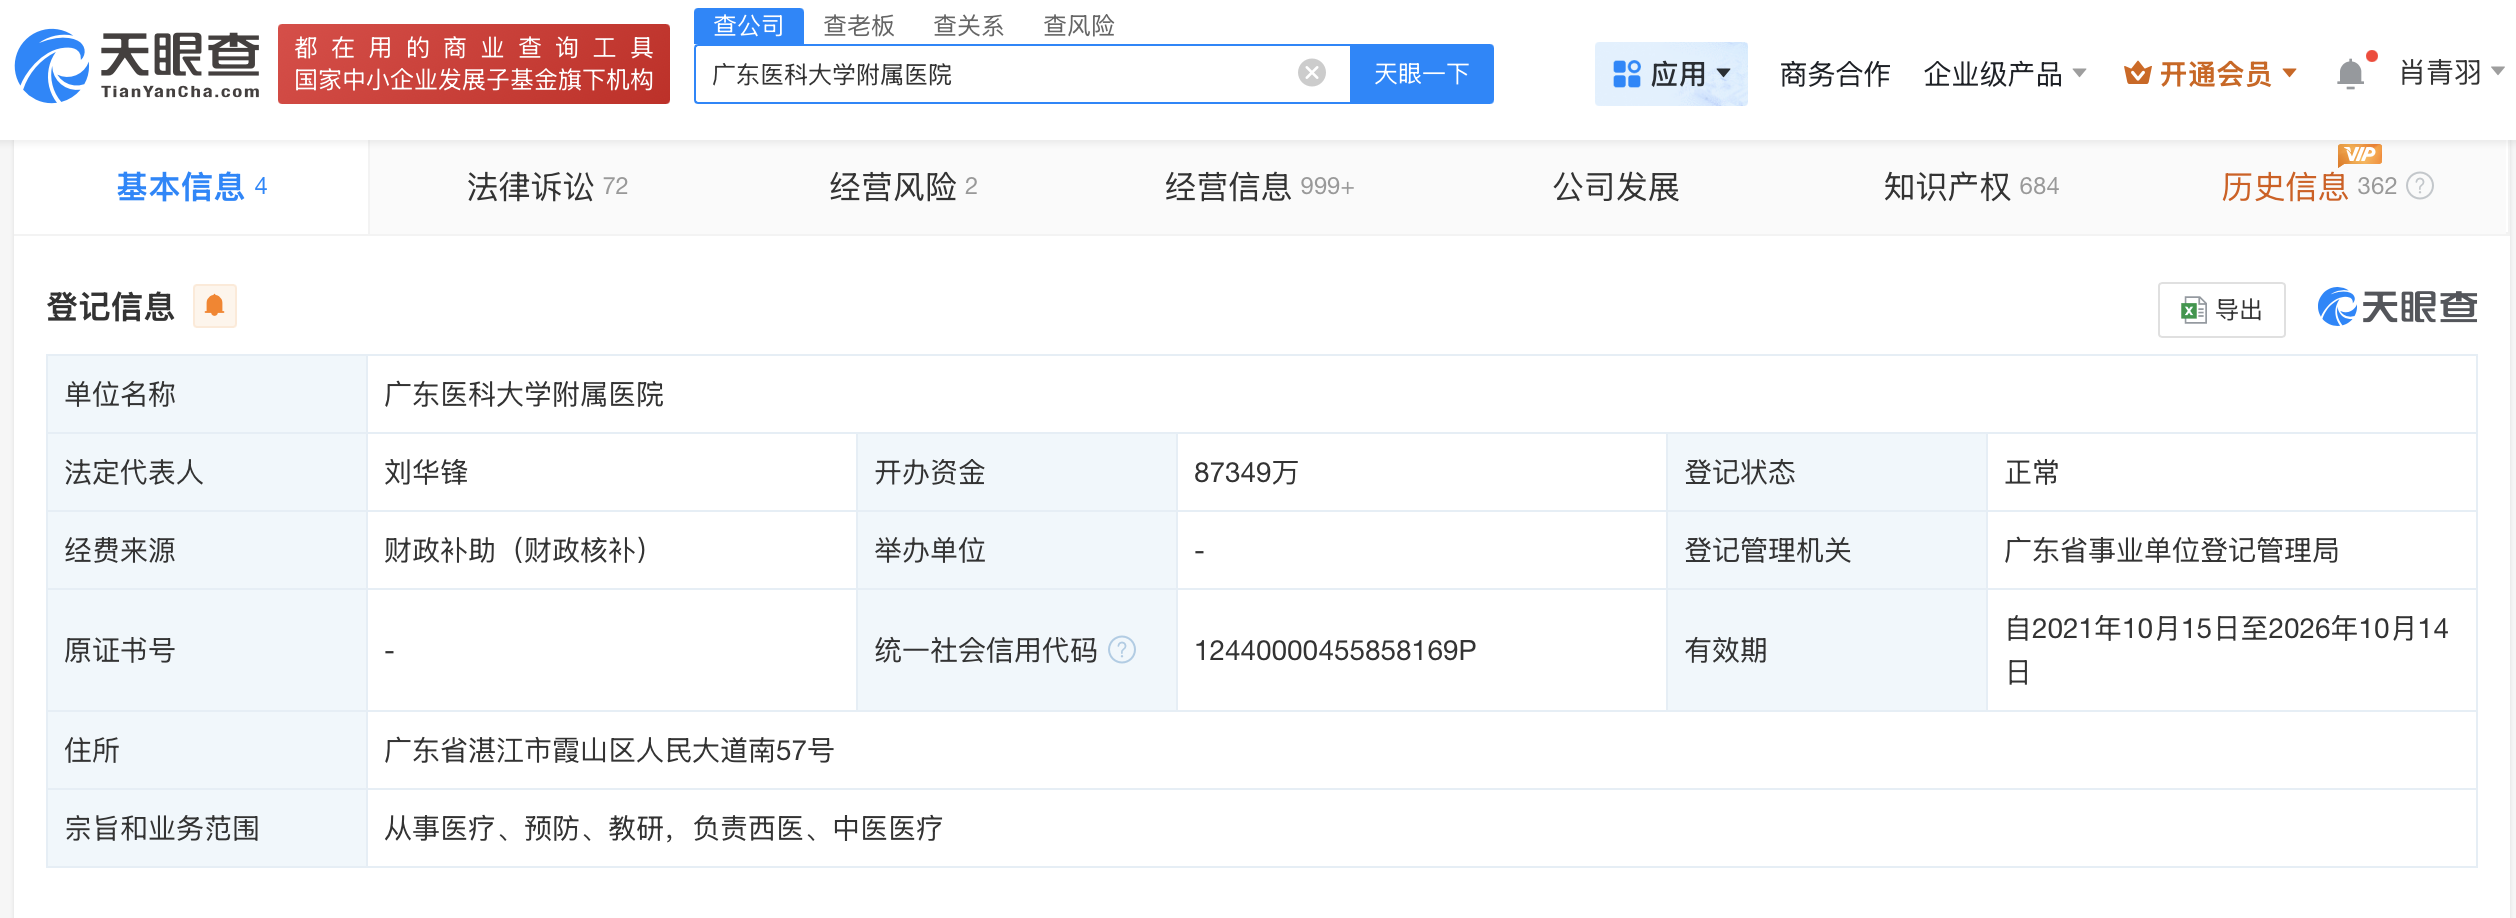Open the 商务合作 link
Image resolution: width=2516 pixels, height=918 pixels.
click(x=1835, y=74)
